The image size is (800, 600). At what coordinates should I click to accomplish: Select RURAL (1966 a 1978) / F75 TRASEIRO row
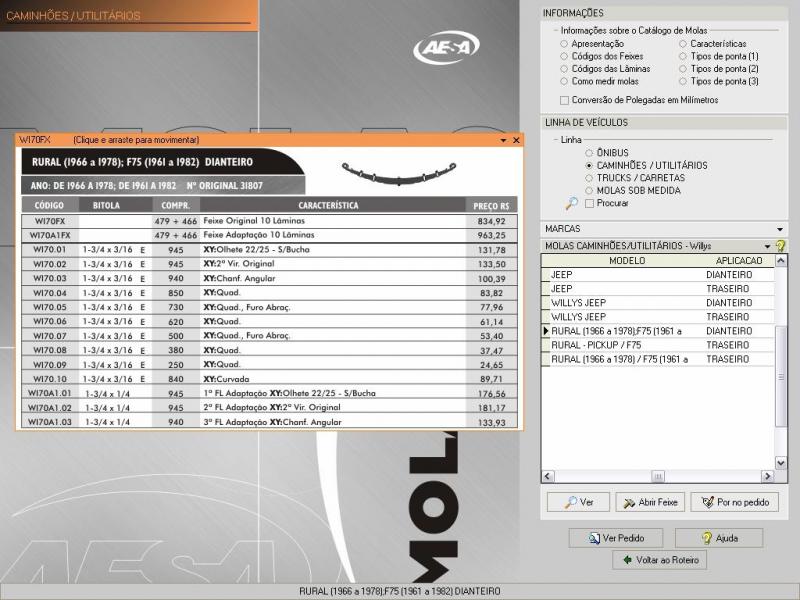tap(658, 359)
